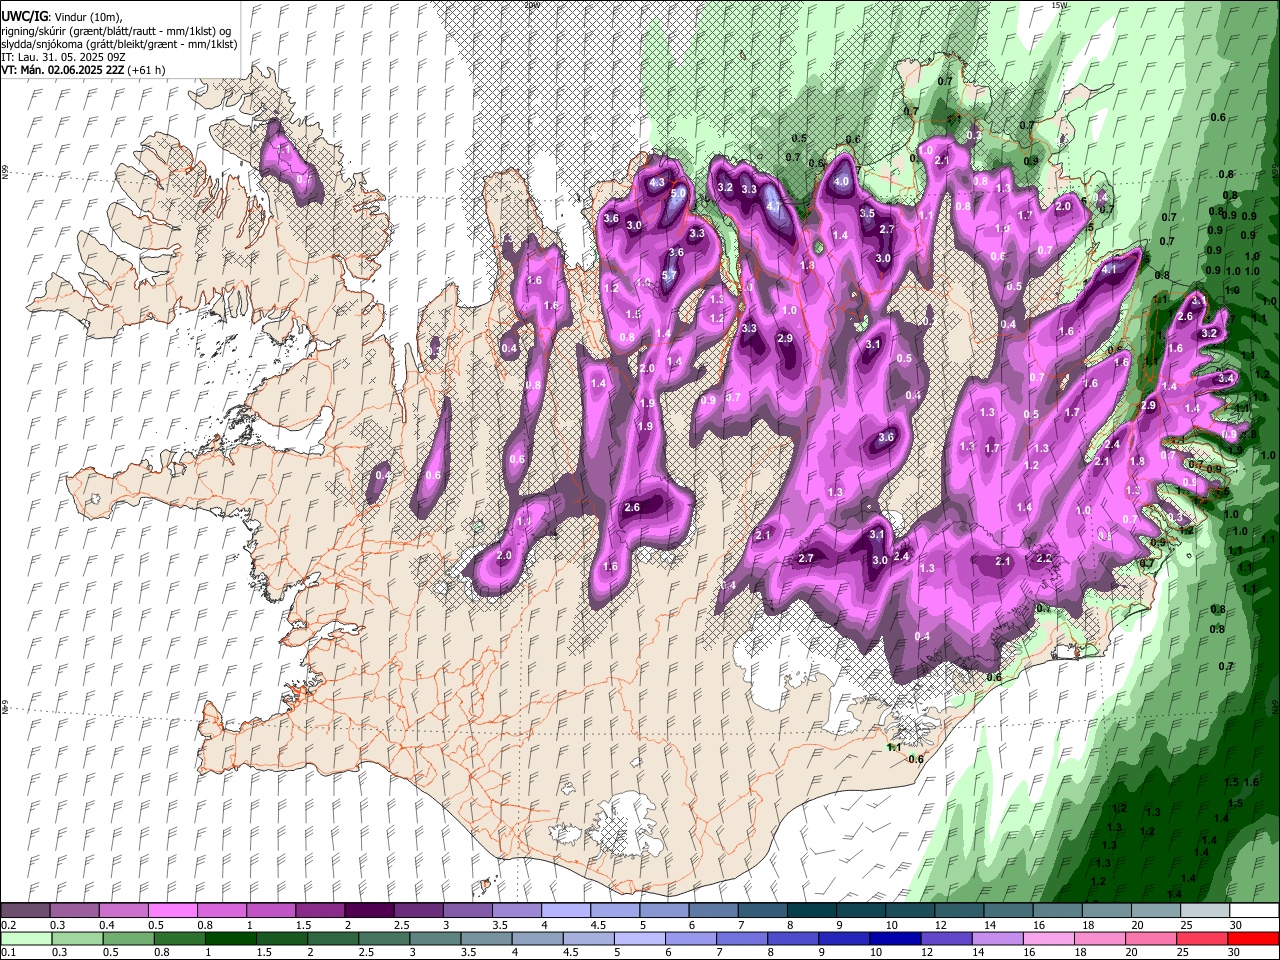This screenshot has width=1280, height=960.
Task: Click the 4.0 snowfall value on the map
Action: pos(841,182)
